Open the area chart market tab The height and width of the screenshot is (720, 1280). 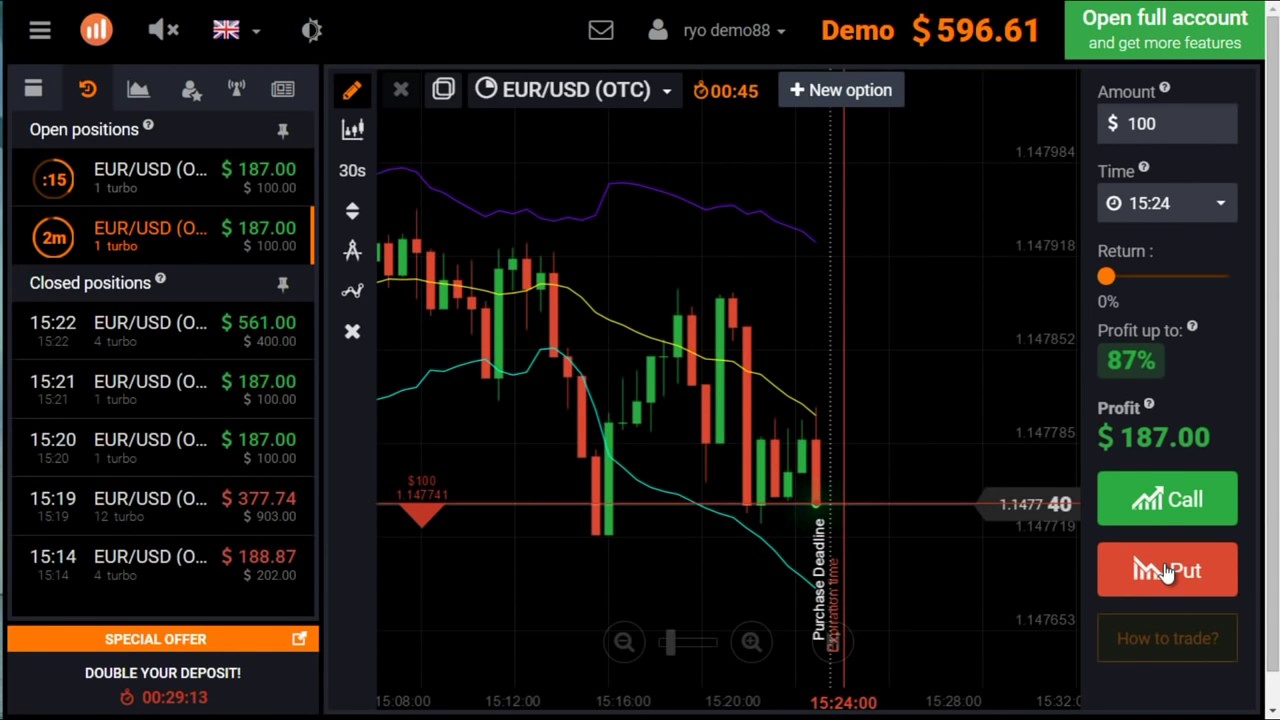click(138, 89)
